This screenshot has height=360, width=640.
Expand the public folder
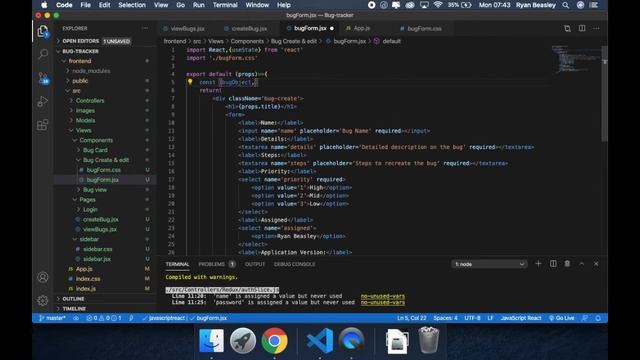(80, 81)
